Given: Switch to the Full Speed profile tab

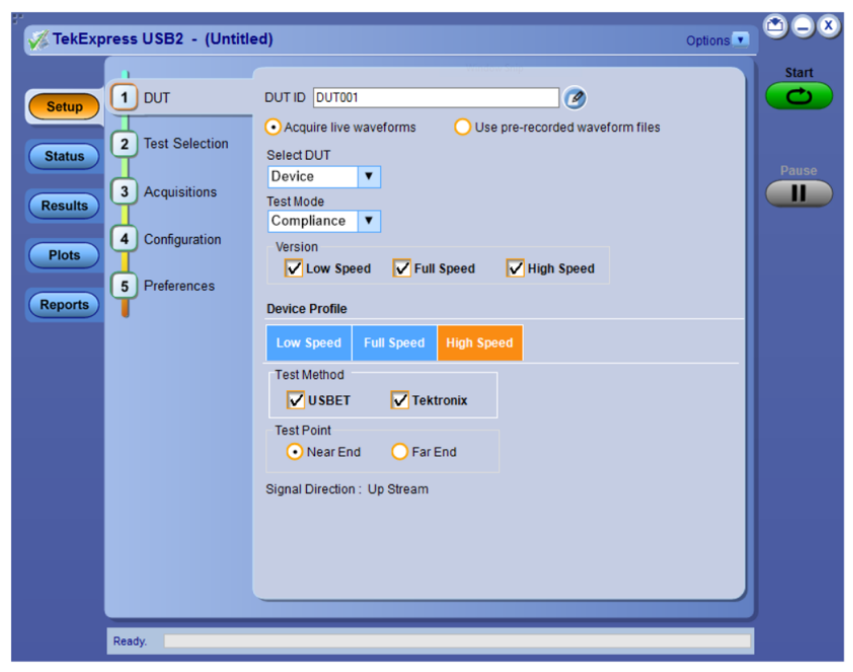Looking at the screenshot, I should 394,343.
